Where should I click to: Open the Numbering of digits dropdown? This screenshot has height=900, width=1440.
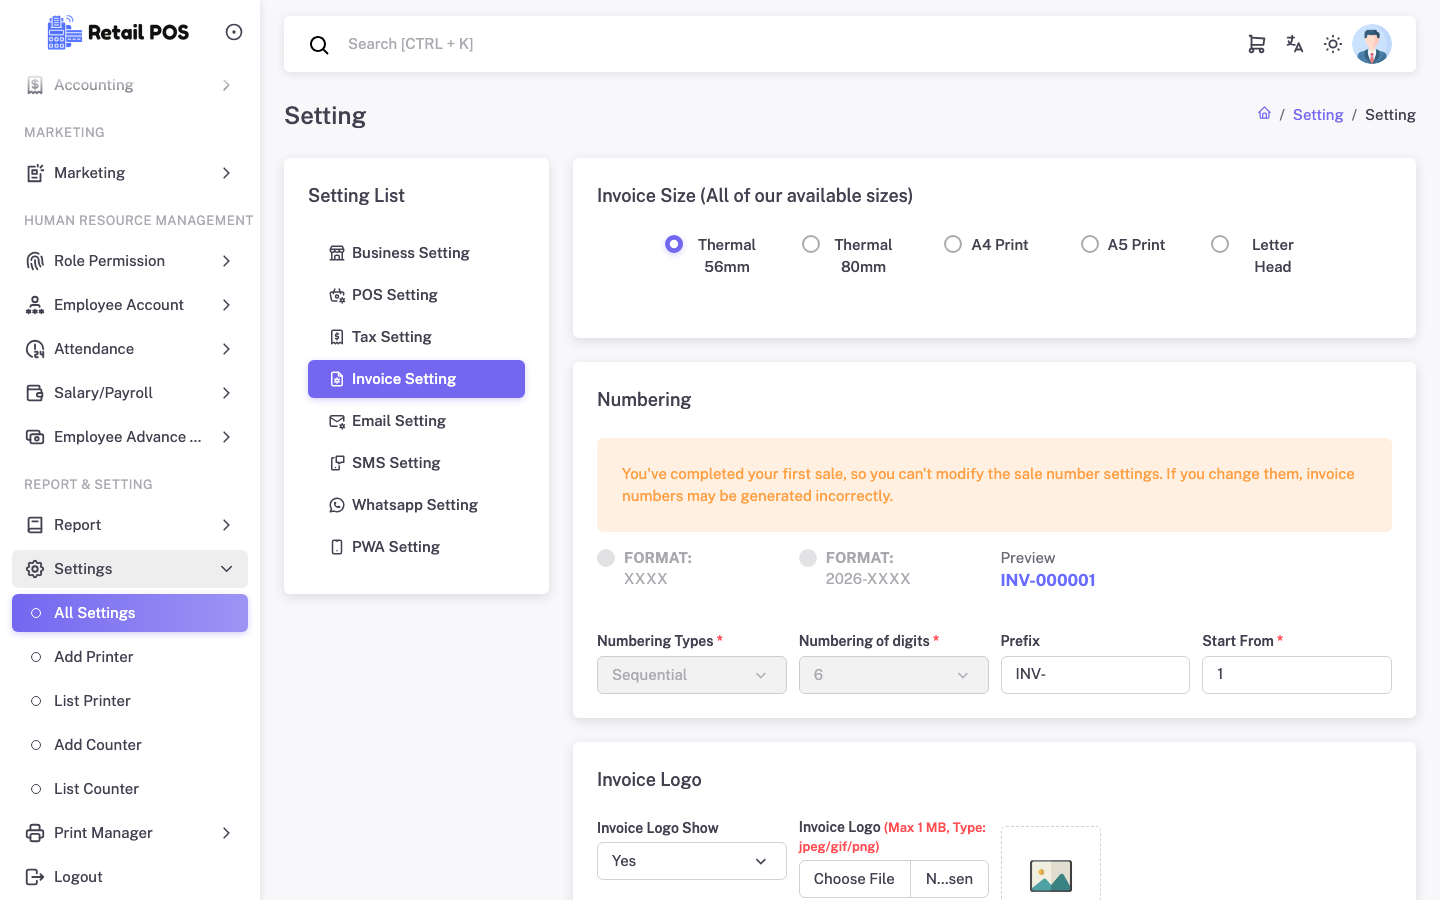pyautogui.click(x=894, y=675)
